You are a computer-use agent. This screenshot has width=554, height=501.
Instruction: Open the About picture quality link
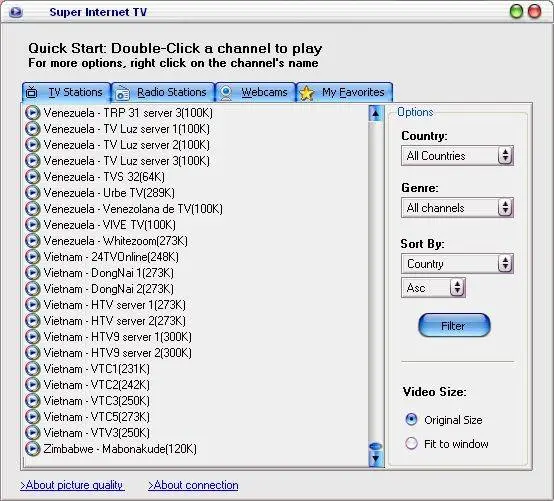(72, 485)
